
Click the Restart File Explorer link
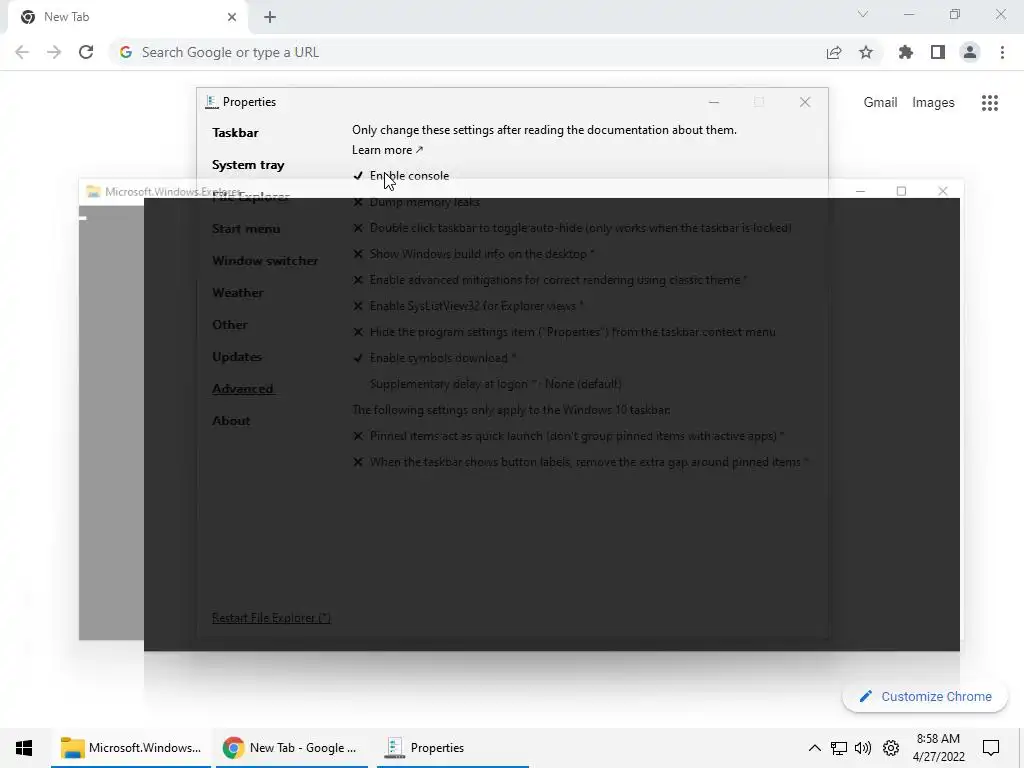(x=271, y=618)
